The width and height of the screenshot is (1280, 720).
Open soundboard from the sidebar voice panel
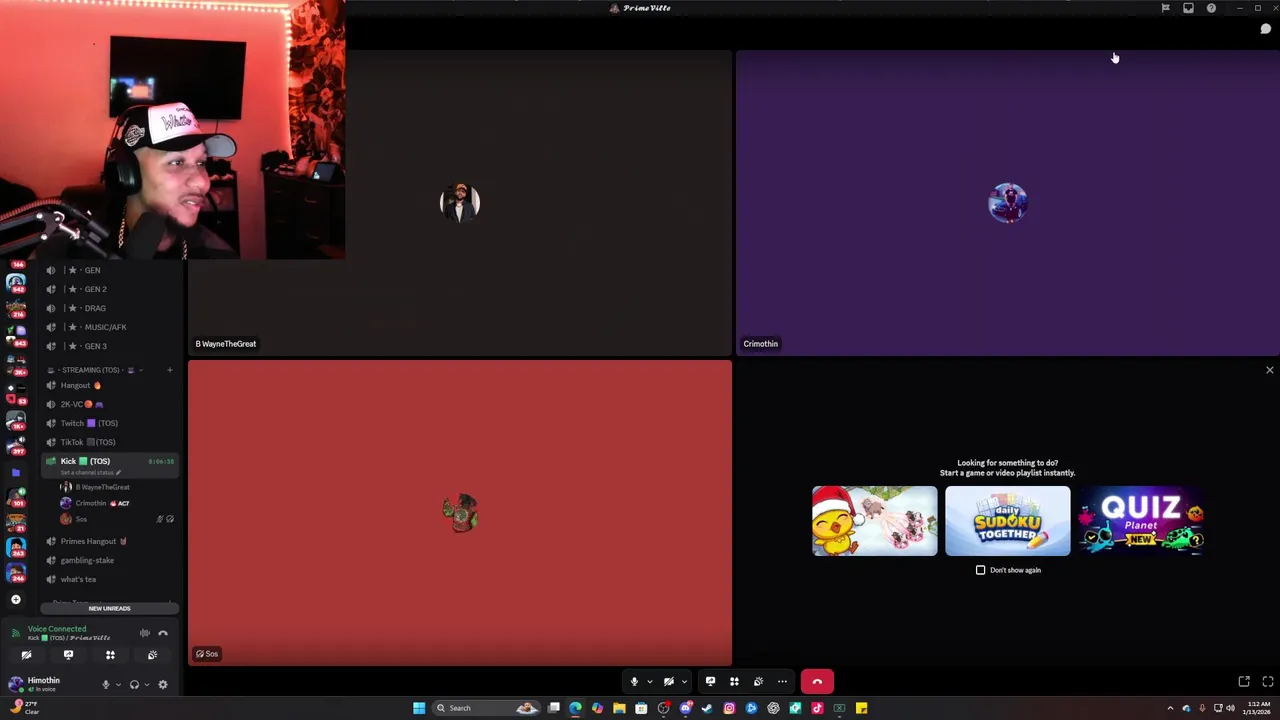[x=152, y=655]
